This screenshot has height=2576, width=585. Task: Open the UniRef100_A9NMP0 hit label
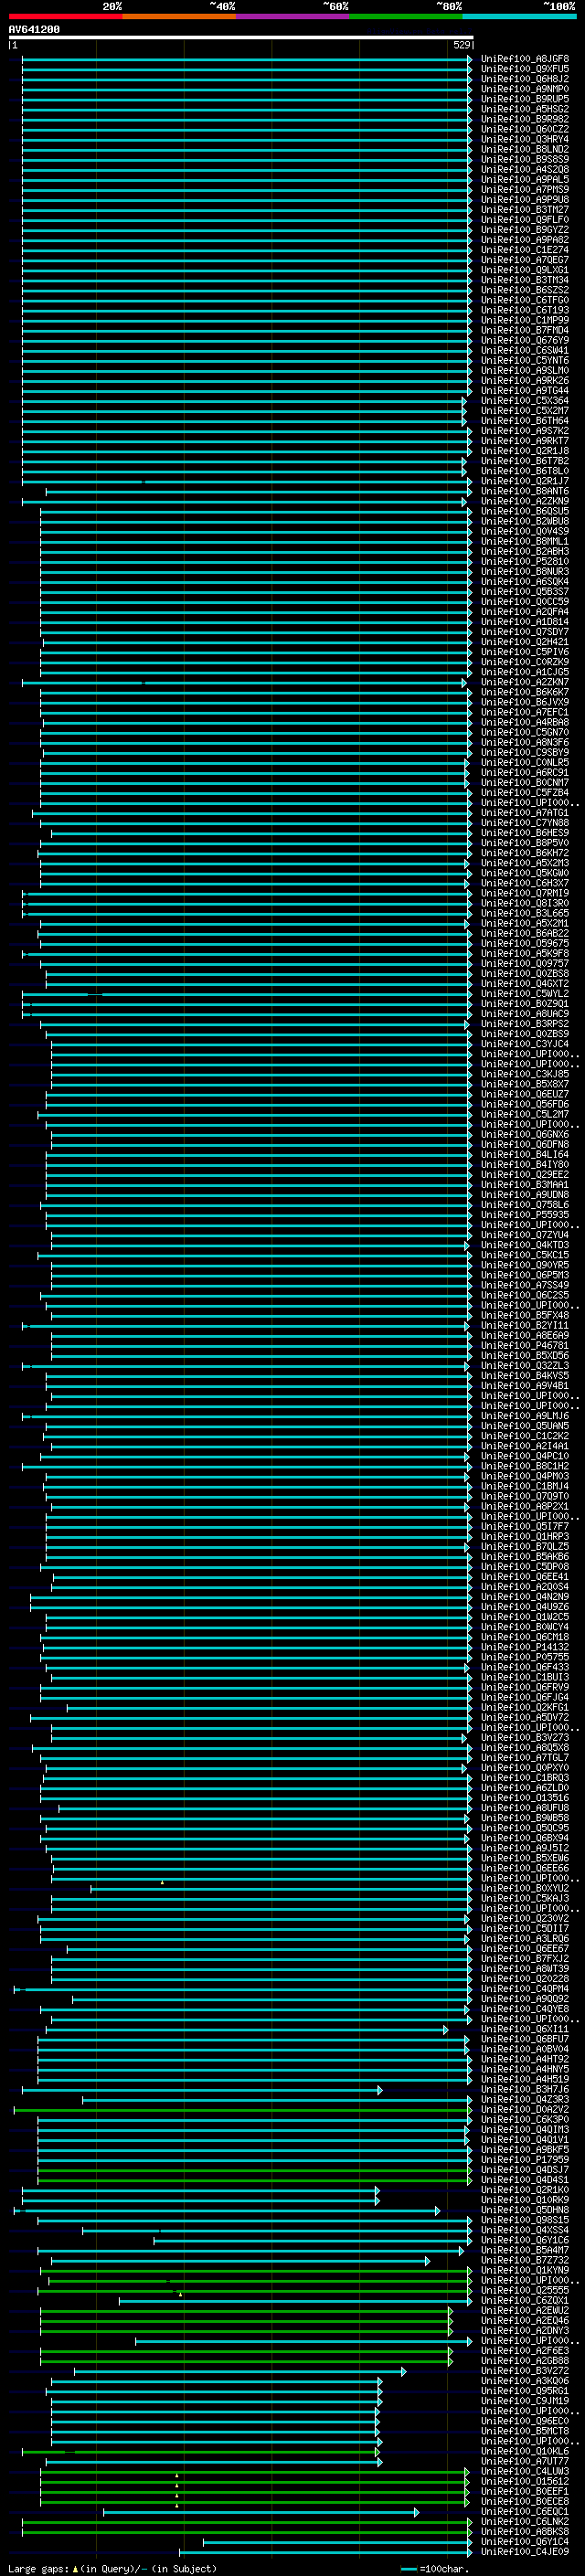click(525, 89)
